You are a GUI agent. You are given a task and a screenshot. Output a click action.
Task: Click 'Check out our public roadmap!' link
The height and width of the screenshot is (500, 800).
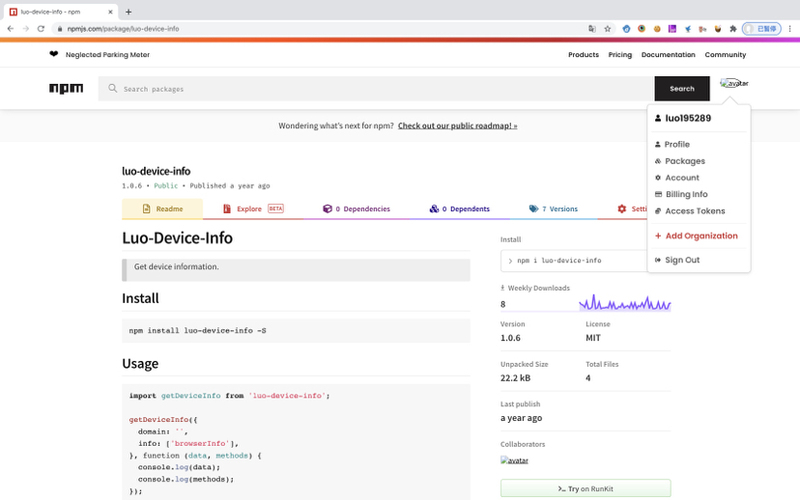[458, 126]
